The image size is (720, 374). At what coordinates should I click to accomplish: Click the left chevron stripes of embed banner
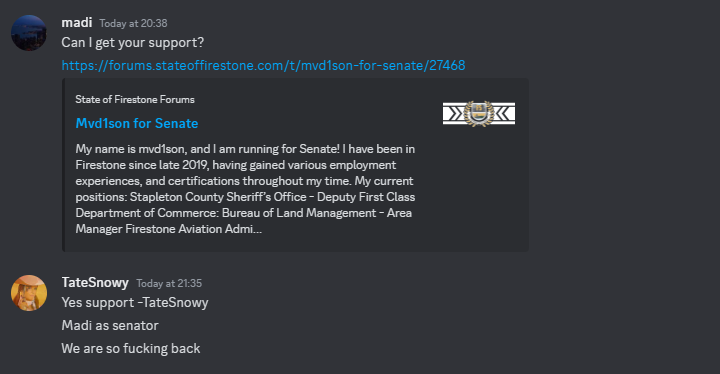(454, 113)
